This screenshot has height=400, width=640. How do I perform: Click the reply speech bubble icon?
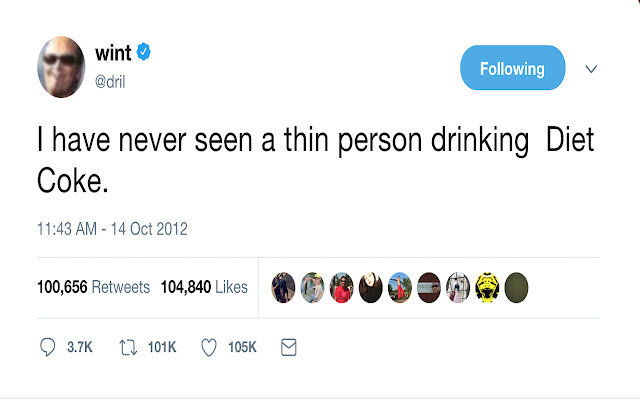coord(47,347)
